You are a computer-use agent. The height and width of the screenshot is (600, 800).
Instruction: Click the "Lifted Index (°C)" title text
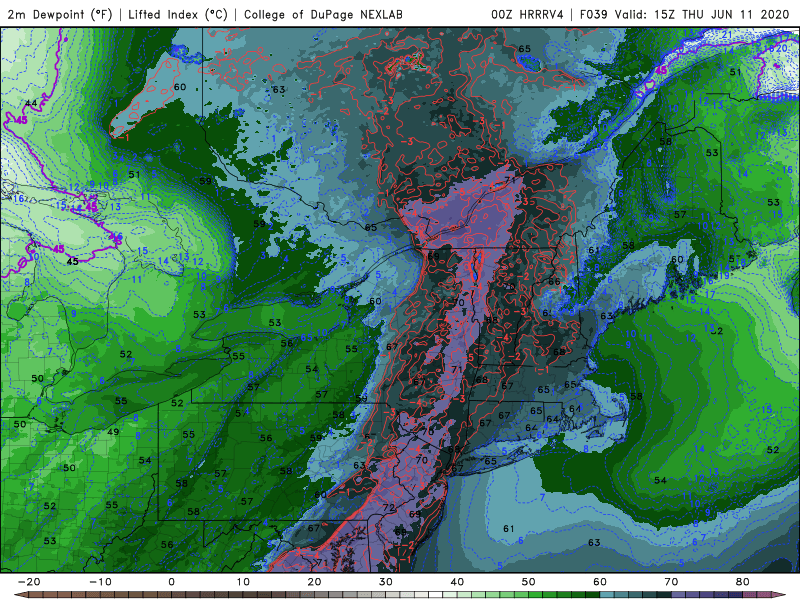coord(178,14)
